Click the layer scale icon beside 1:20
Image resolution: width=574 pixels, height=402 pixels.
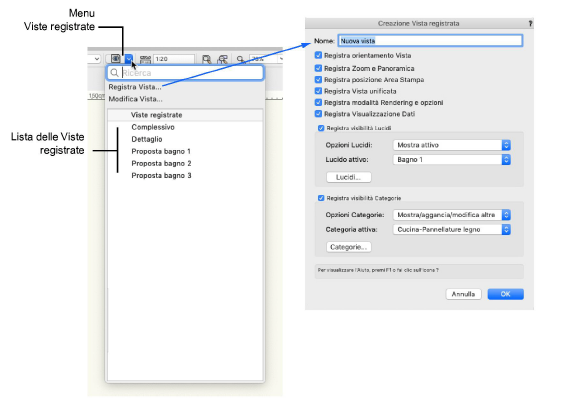click(145, 59)
